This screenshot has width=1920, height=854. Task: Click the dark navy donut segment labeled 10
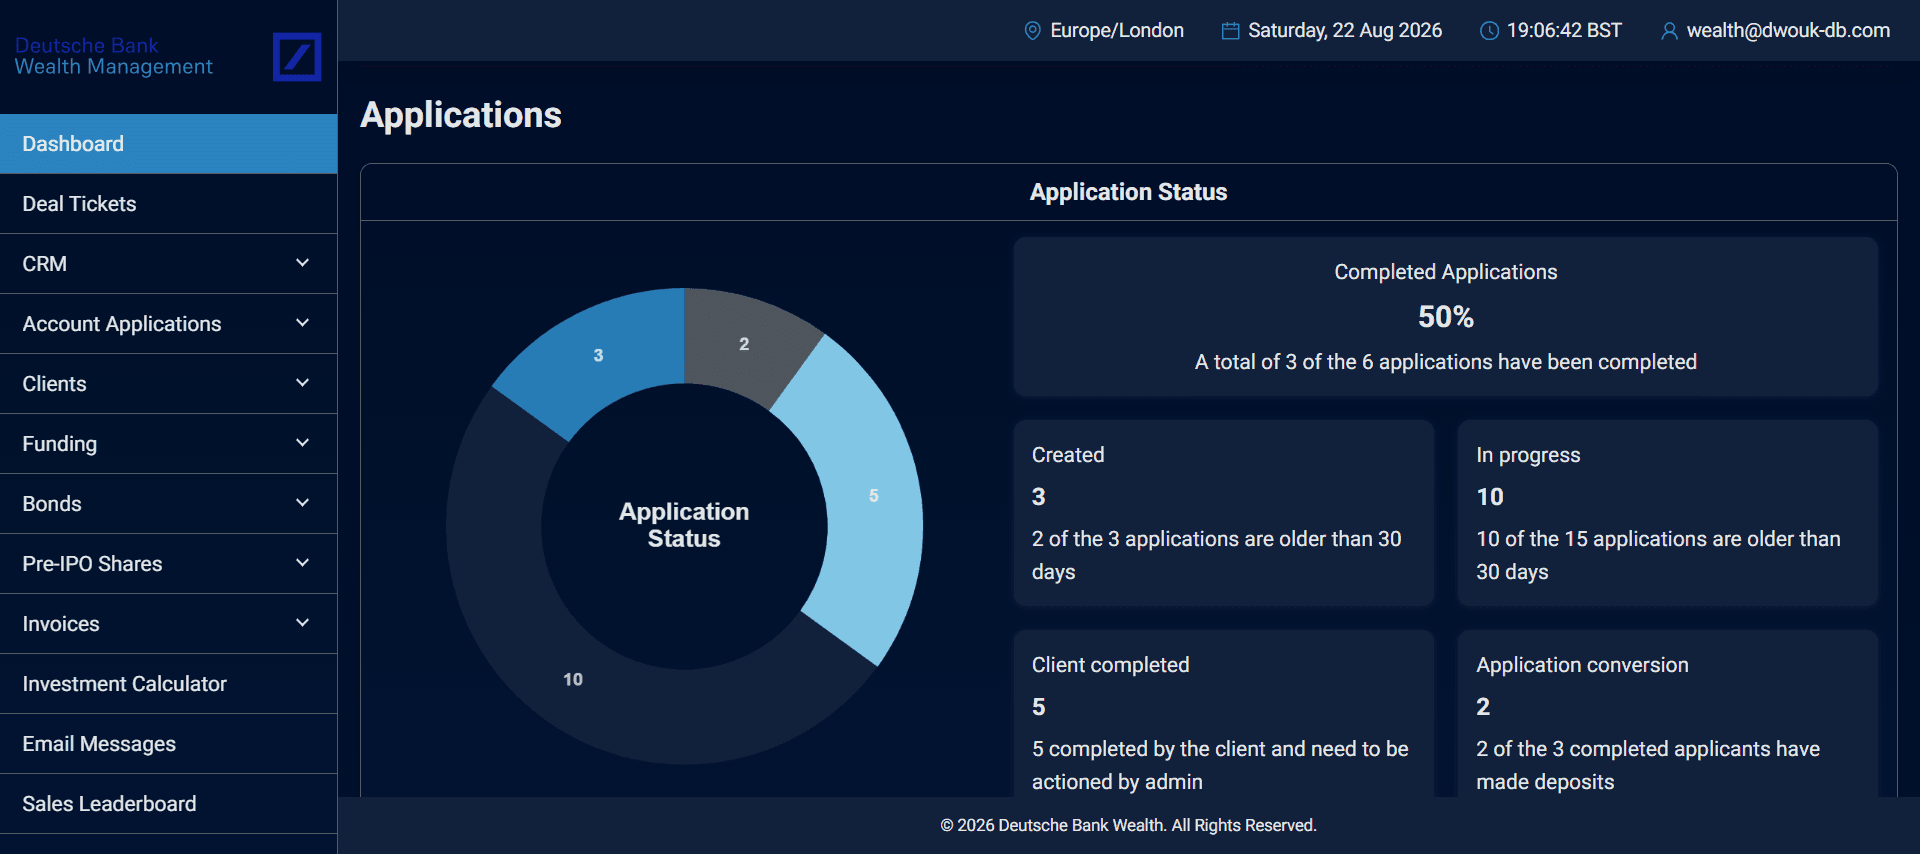[x=573, y=679]
